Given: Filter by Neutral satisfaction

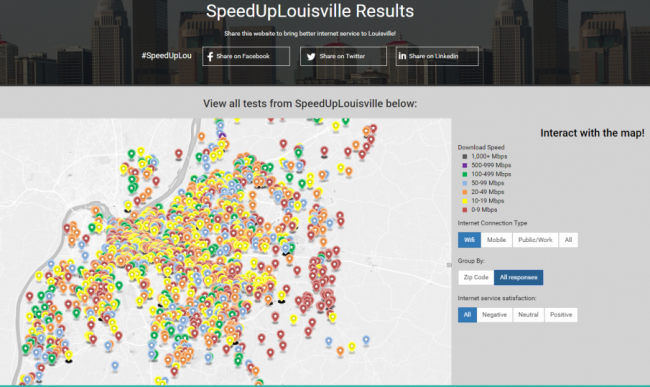Looking at the screenshot, I should point(528,314).
